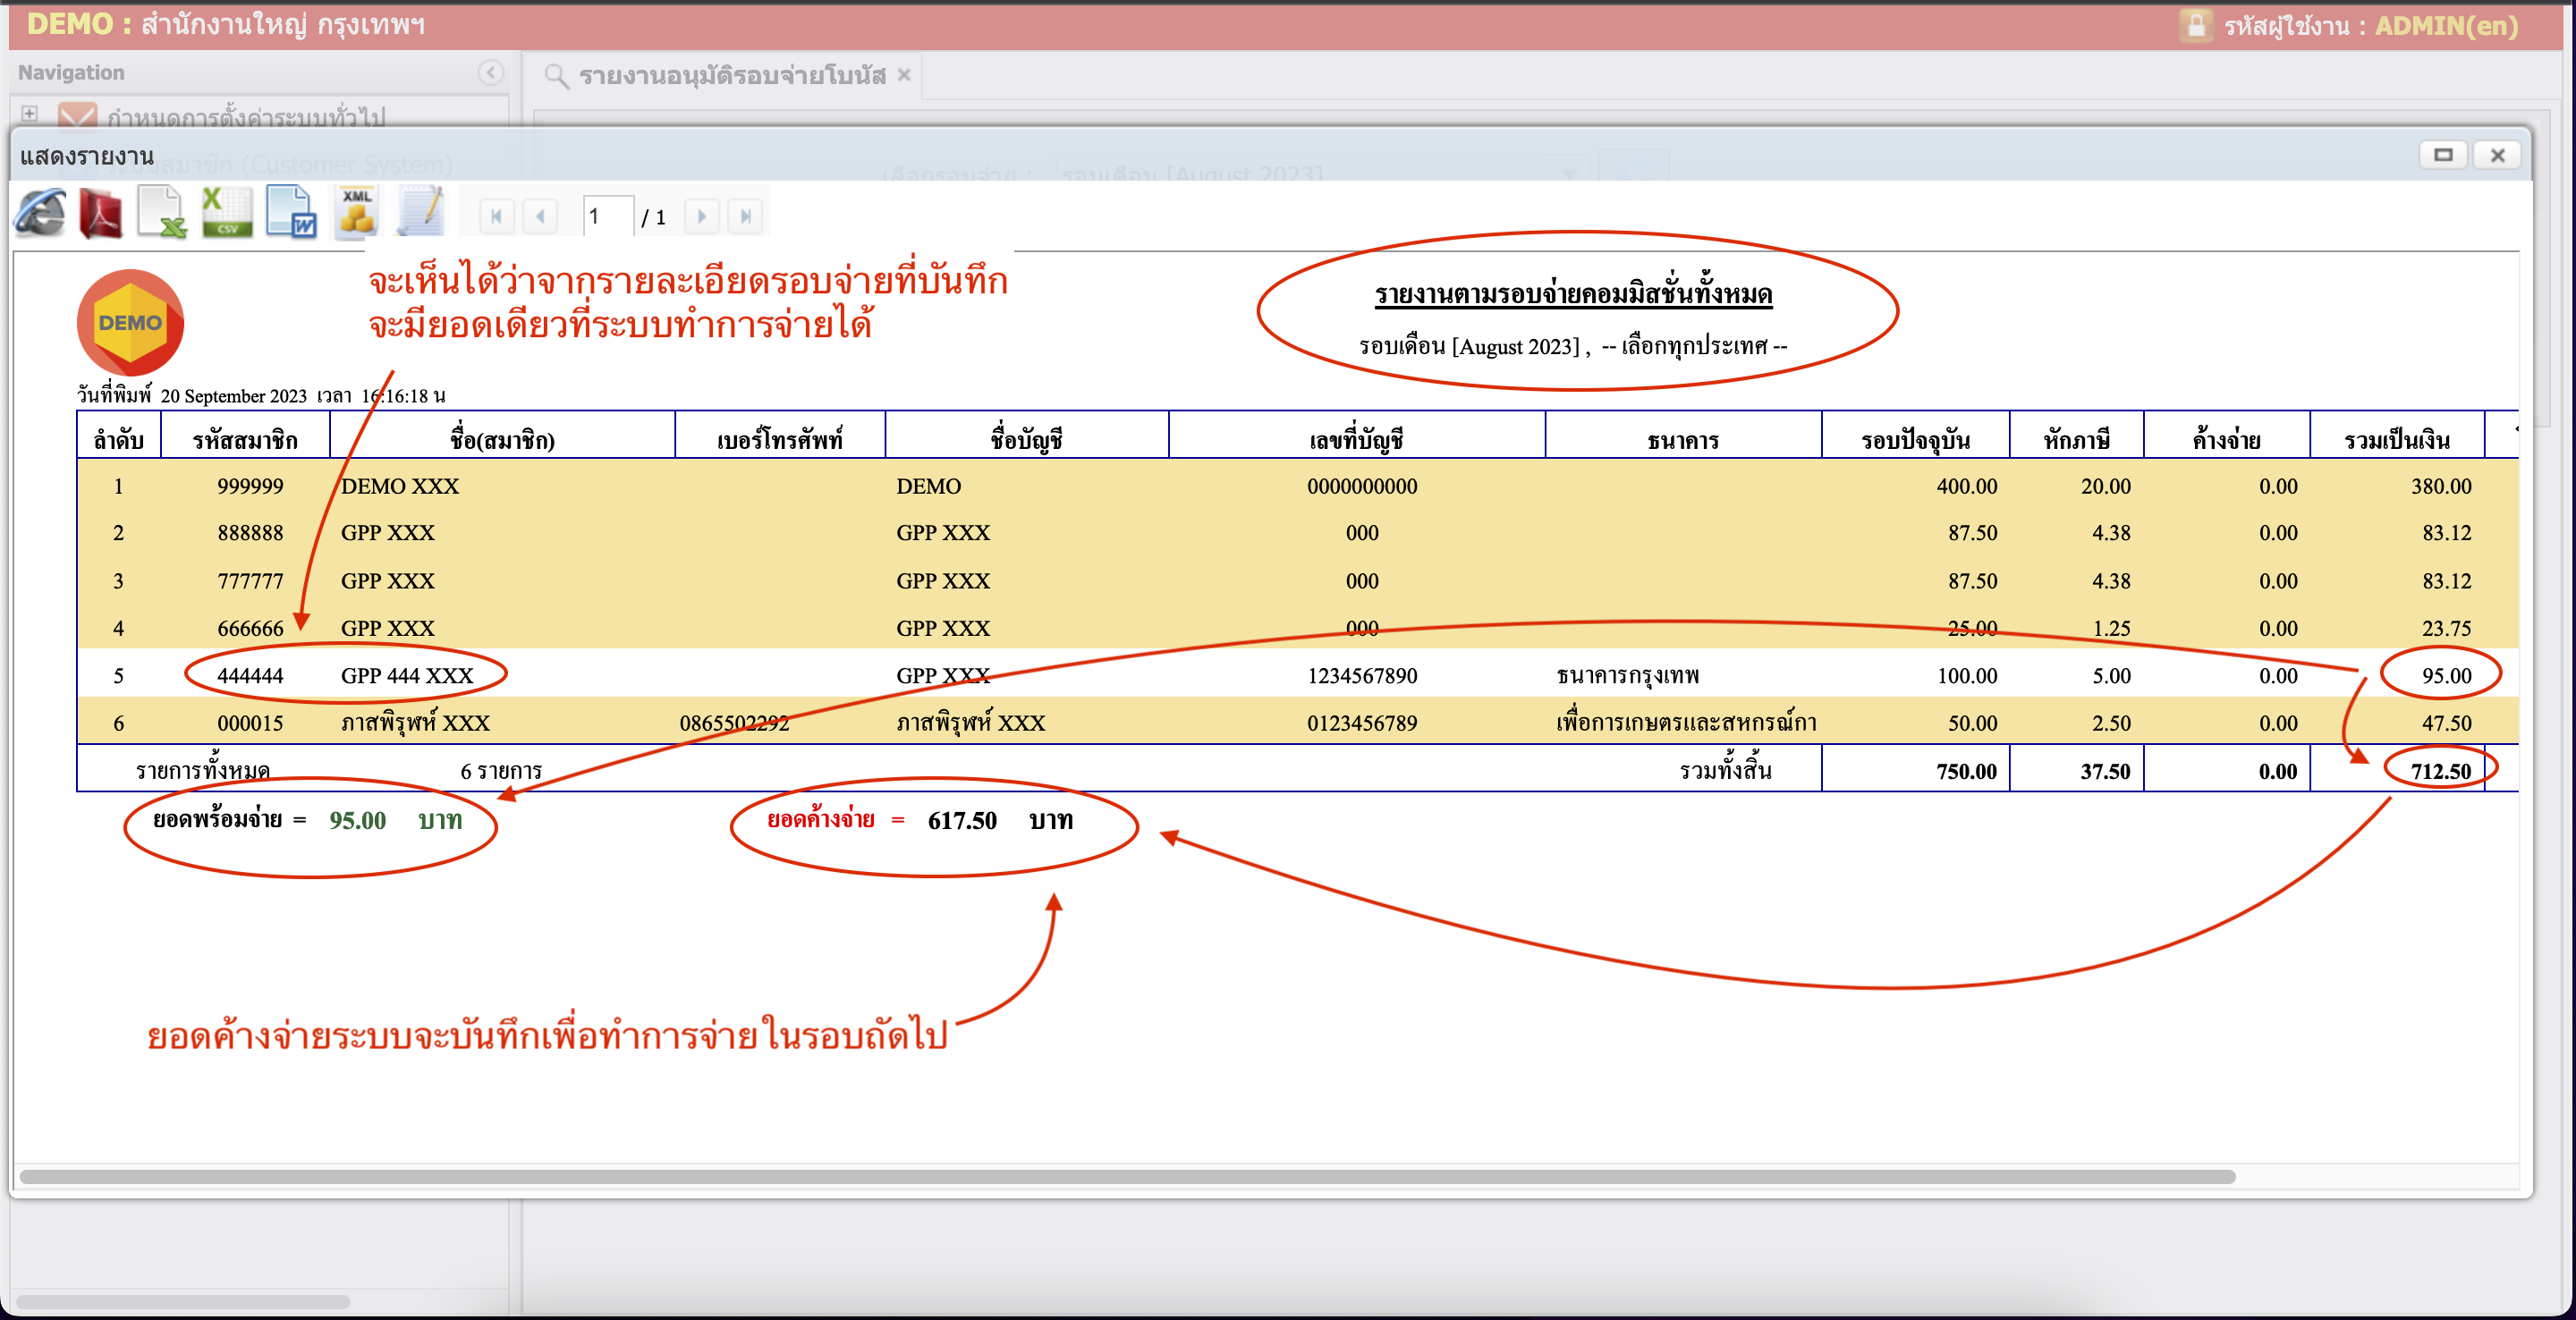Maximize the report viewer dialog

(x=2443, y=155)
